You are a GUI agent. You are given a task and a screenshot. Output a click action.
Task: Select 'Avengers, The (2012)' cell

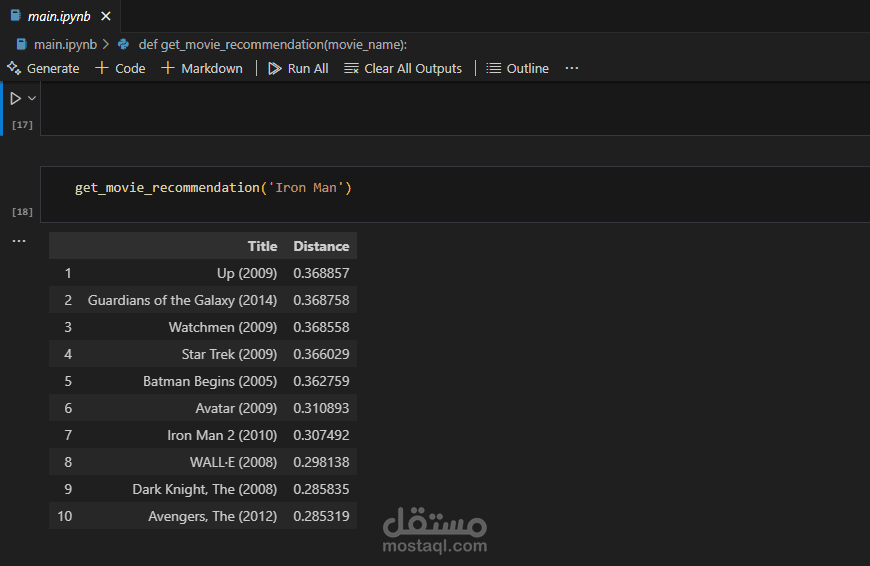pos(213,516)
